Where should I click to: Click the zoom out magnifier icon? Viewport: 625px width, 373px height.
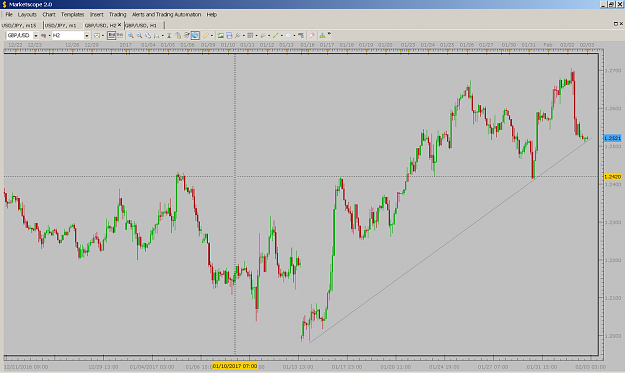[140, 35]
